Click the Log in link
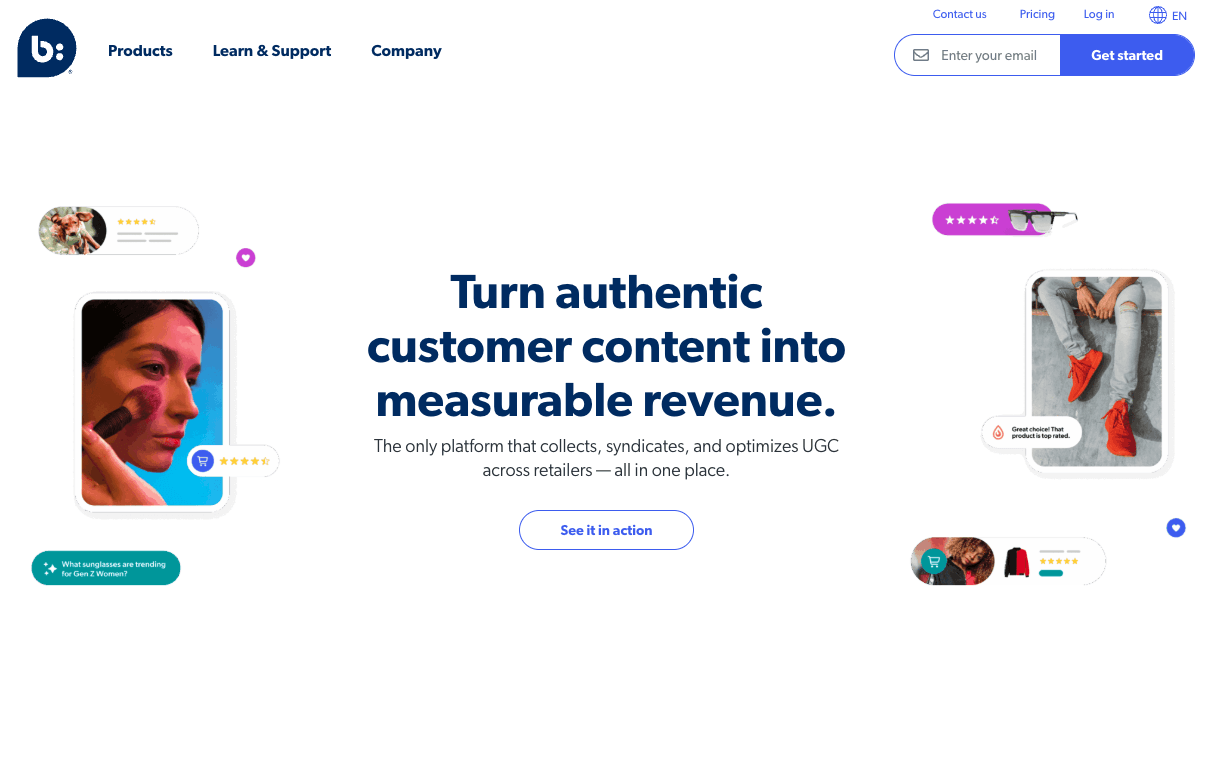The height and width of the screenshot is (782, 1212). [x=1098, y=14]
